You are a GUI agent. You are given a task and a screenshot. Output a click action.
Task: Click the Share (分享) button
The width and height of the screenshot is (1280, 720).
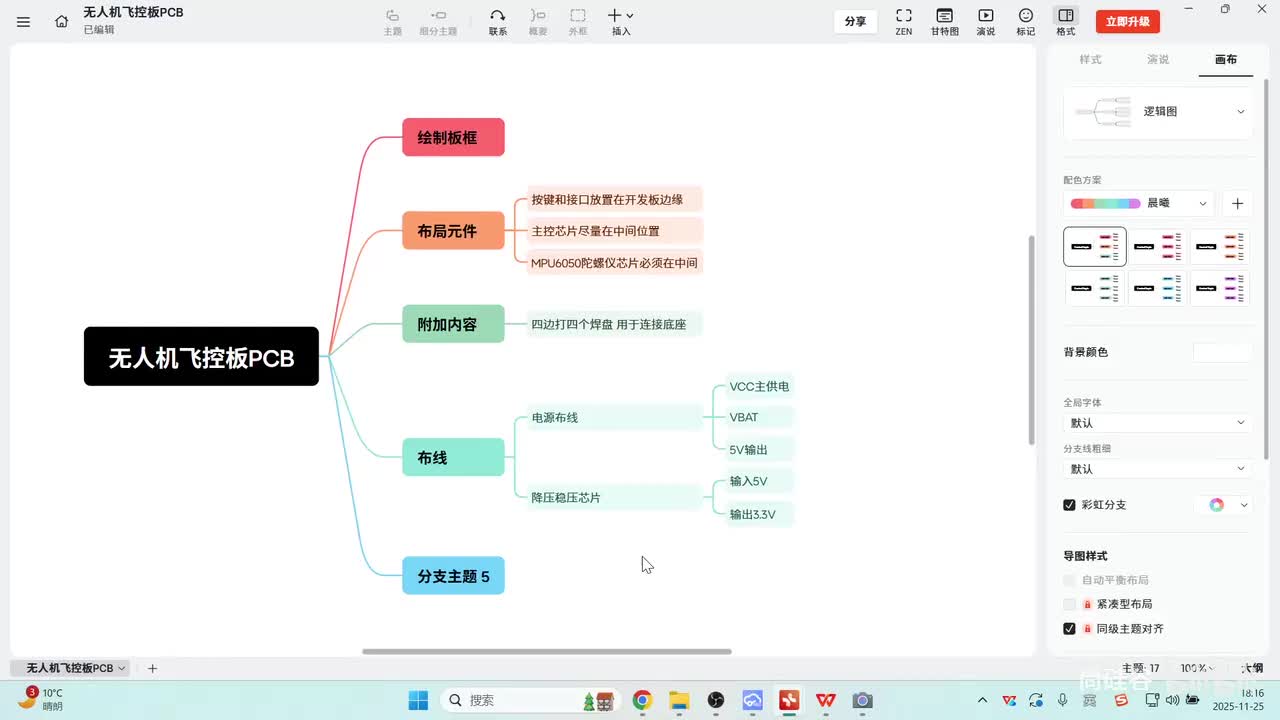point(855,21)
